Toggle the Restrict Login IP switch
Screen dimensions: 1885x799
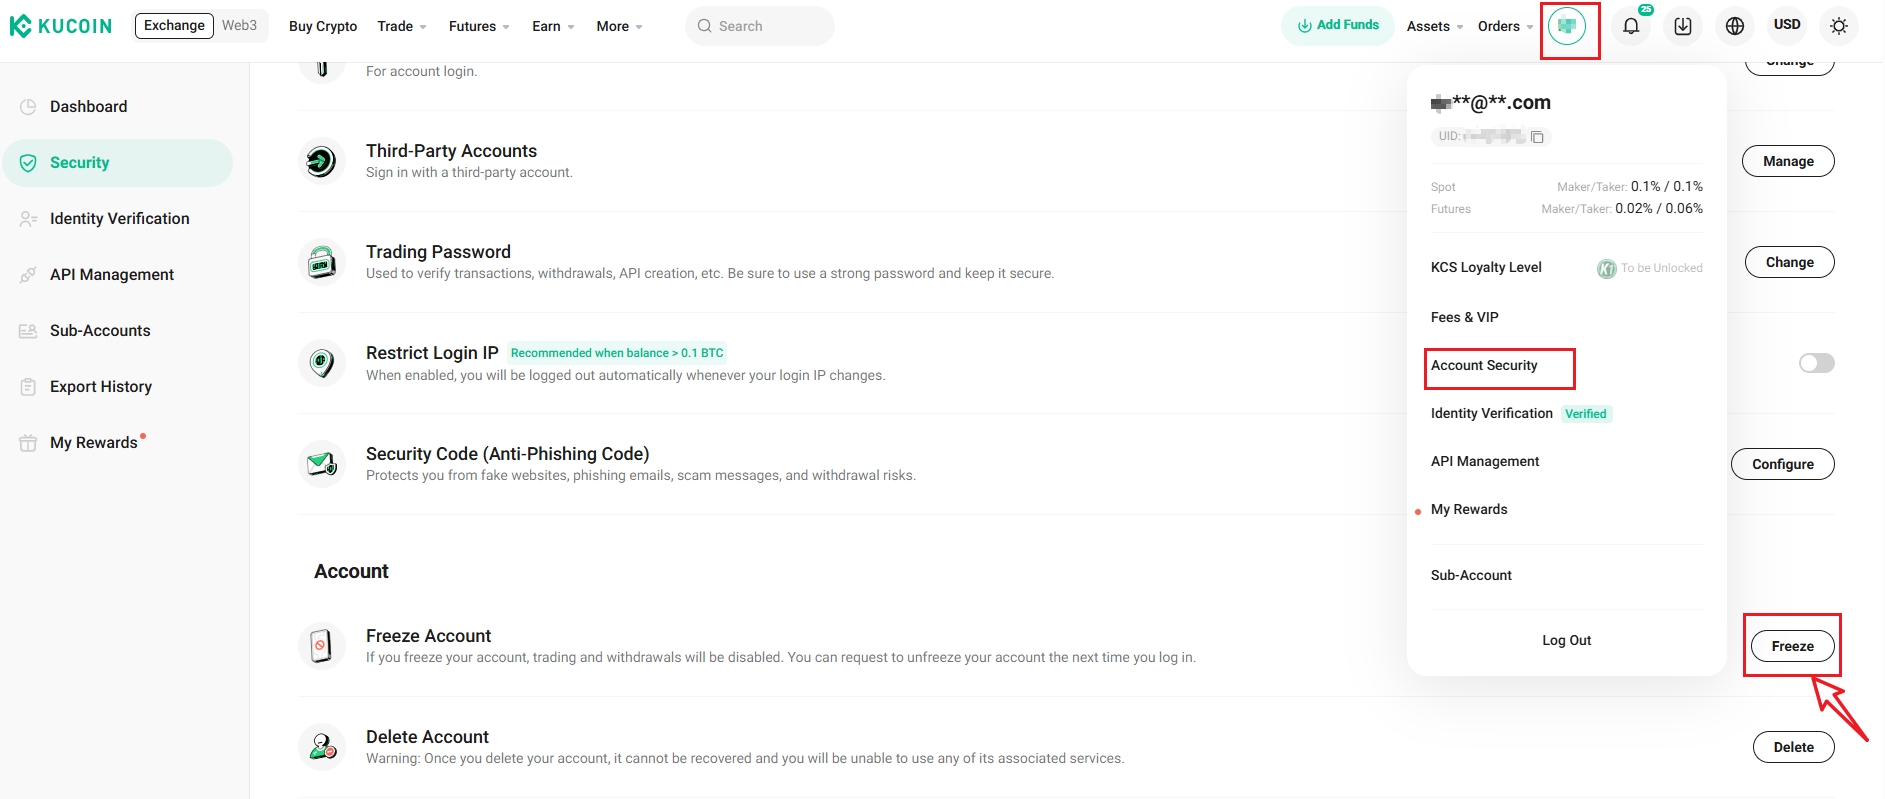coord(1816,363)
